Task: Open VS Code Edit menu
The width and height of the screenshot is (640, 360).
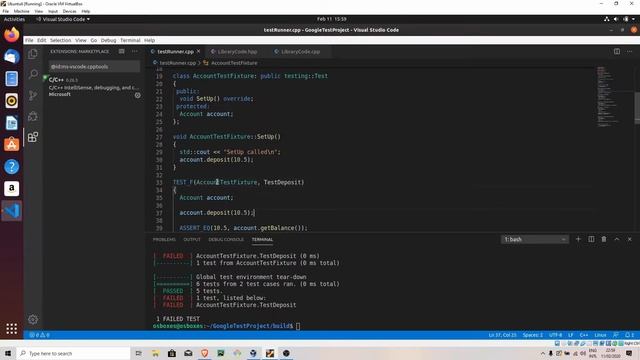Action: tap(42, 40)
